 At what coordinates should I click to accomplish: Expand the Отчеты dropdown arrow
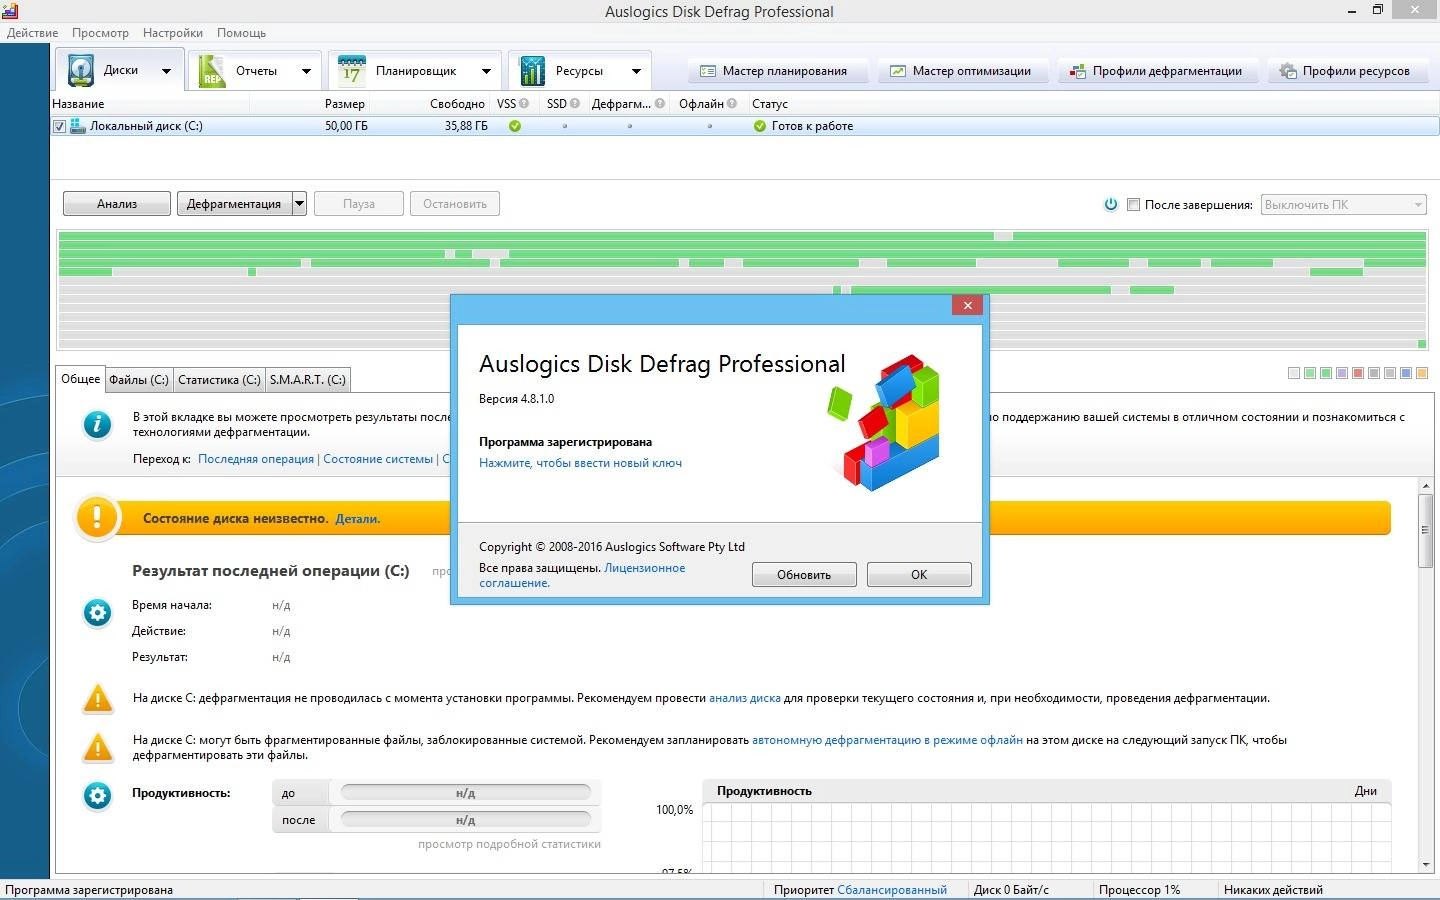[306, 71]
